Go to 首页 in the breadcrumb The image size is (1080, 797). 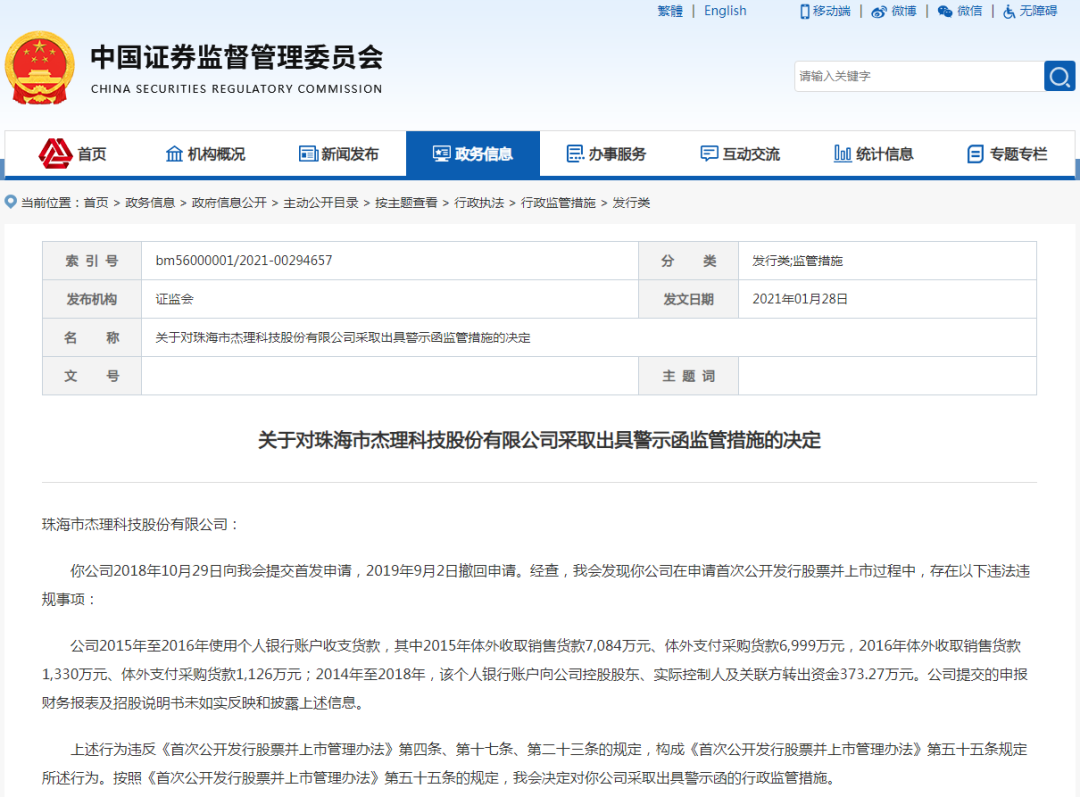[96, 203]
